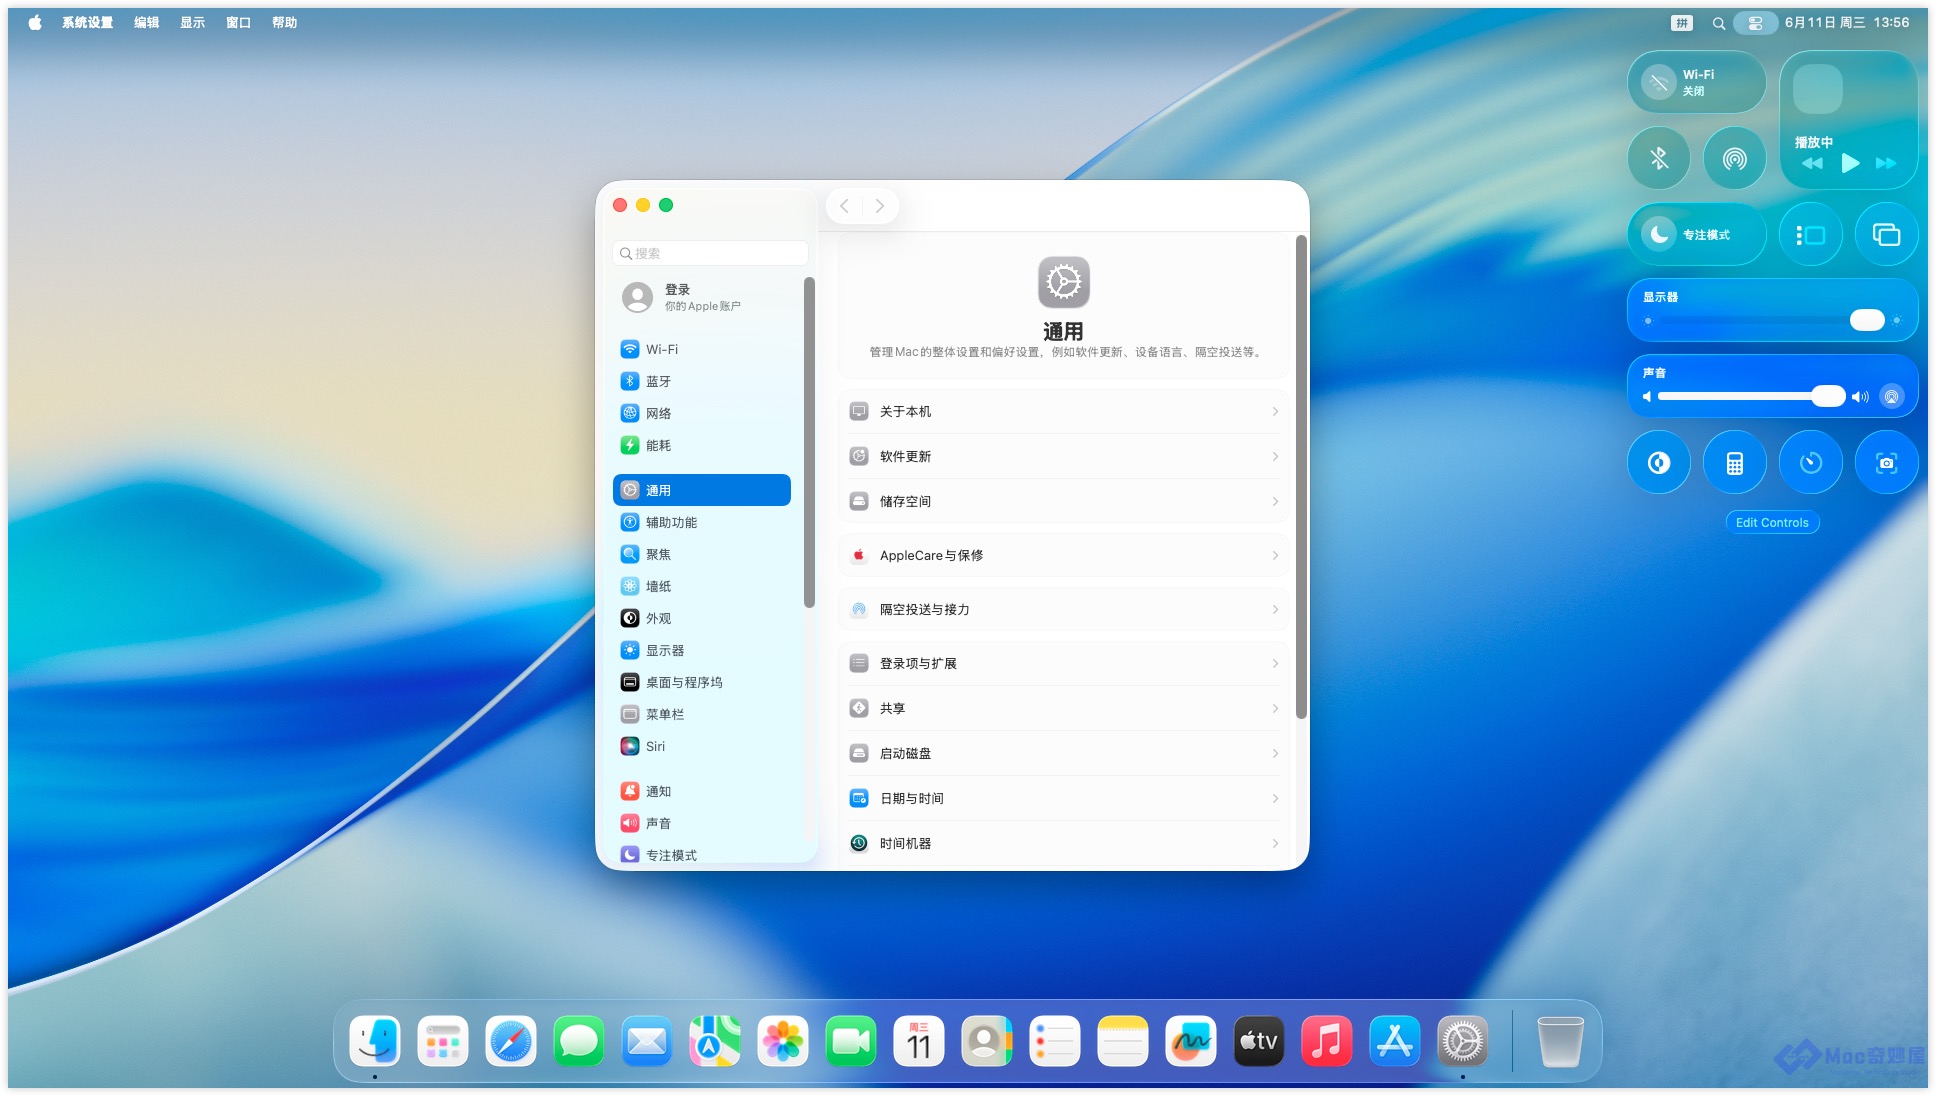Toggle Focus mode (专注模式) in Control Center
Viewport: 1936px width, 1096px height.
click(1697, 235)
